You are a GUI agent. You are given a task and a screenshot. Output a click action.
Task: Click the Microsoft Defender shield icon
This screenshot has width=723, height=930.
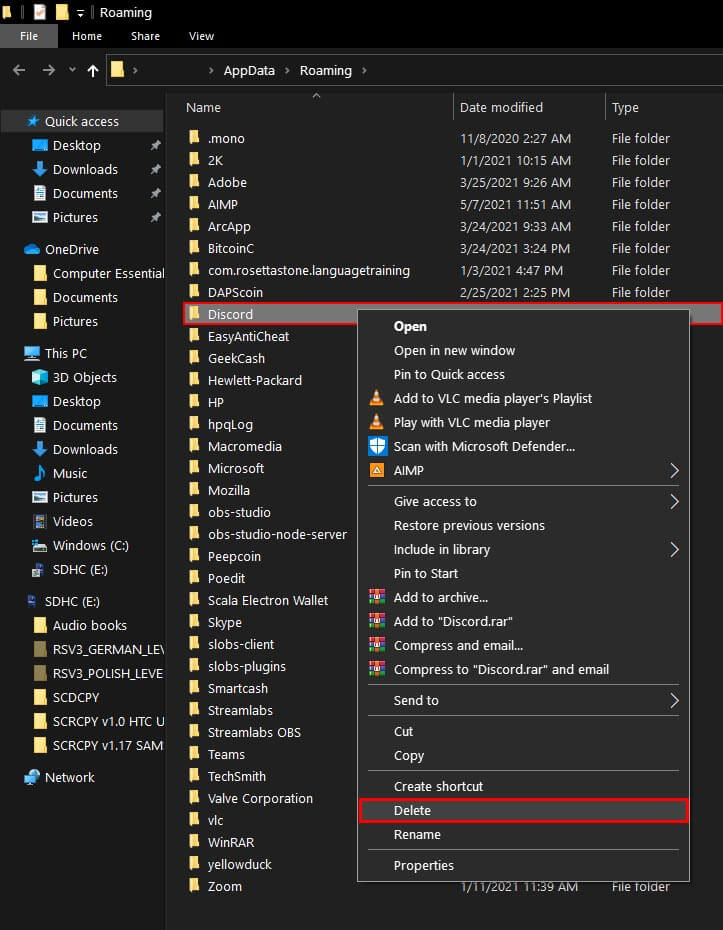(x=377, y=446)
